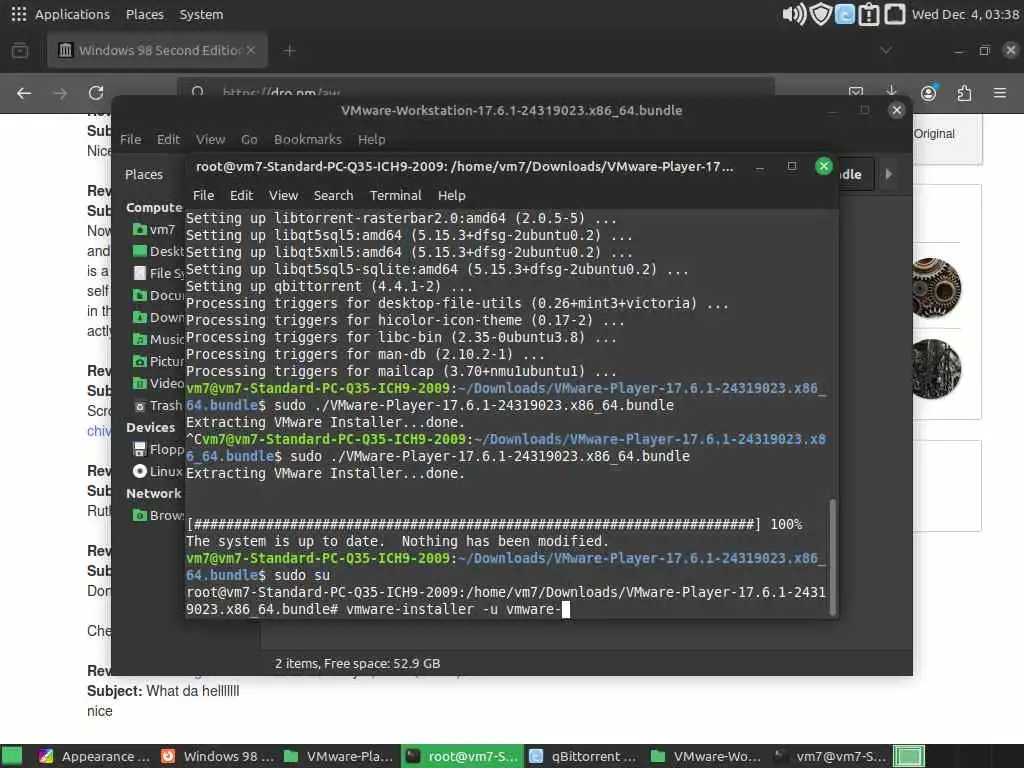Viewport: 1024px width, 768px height.
Task: Open Help menu in file manager window
Action: click(x=372, y=139)
